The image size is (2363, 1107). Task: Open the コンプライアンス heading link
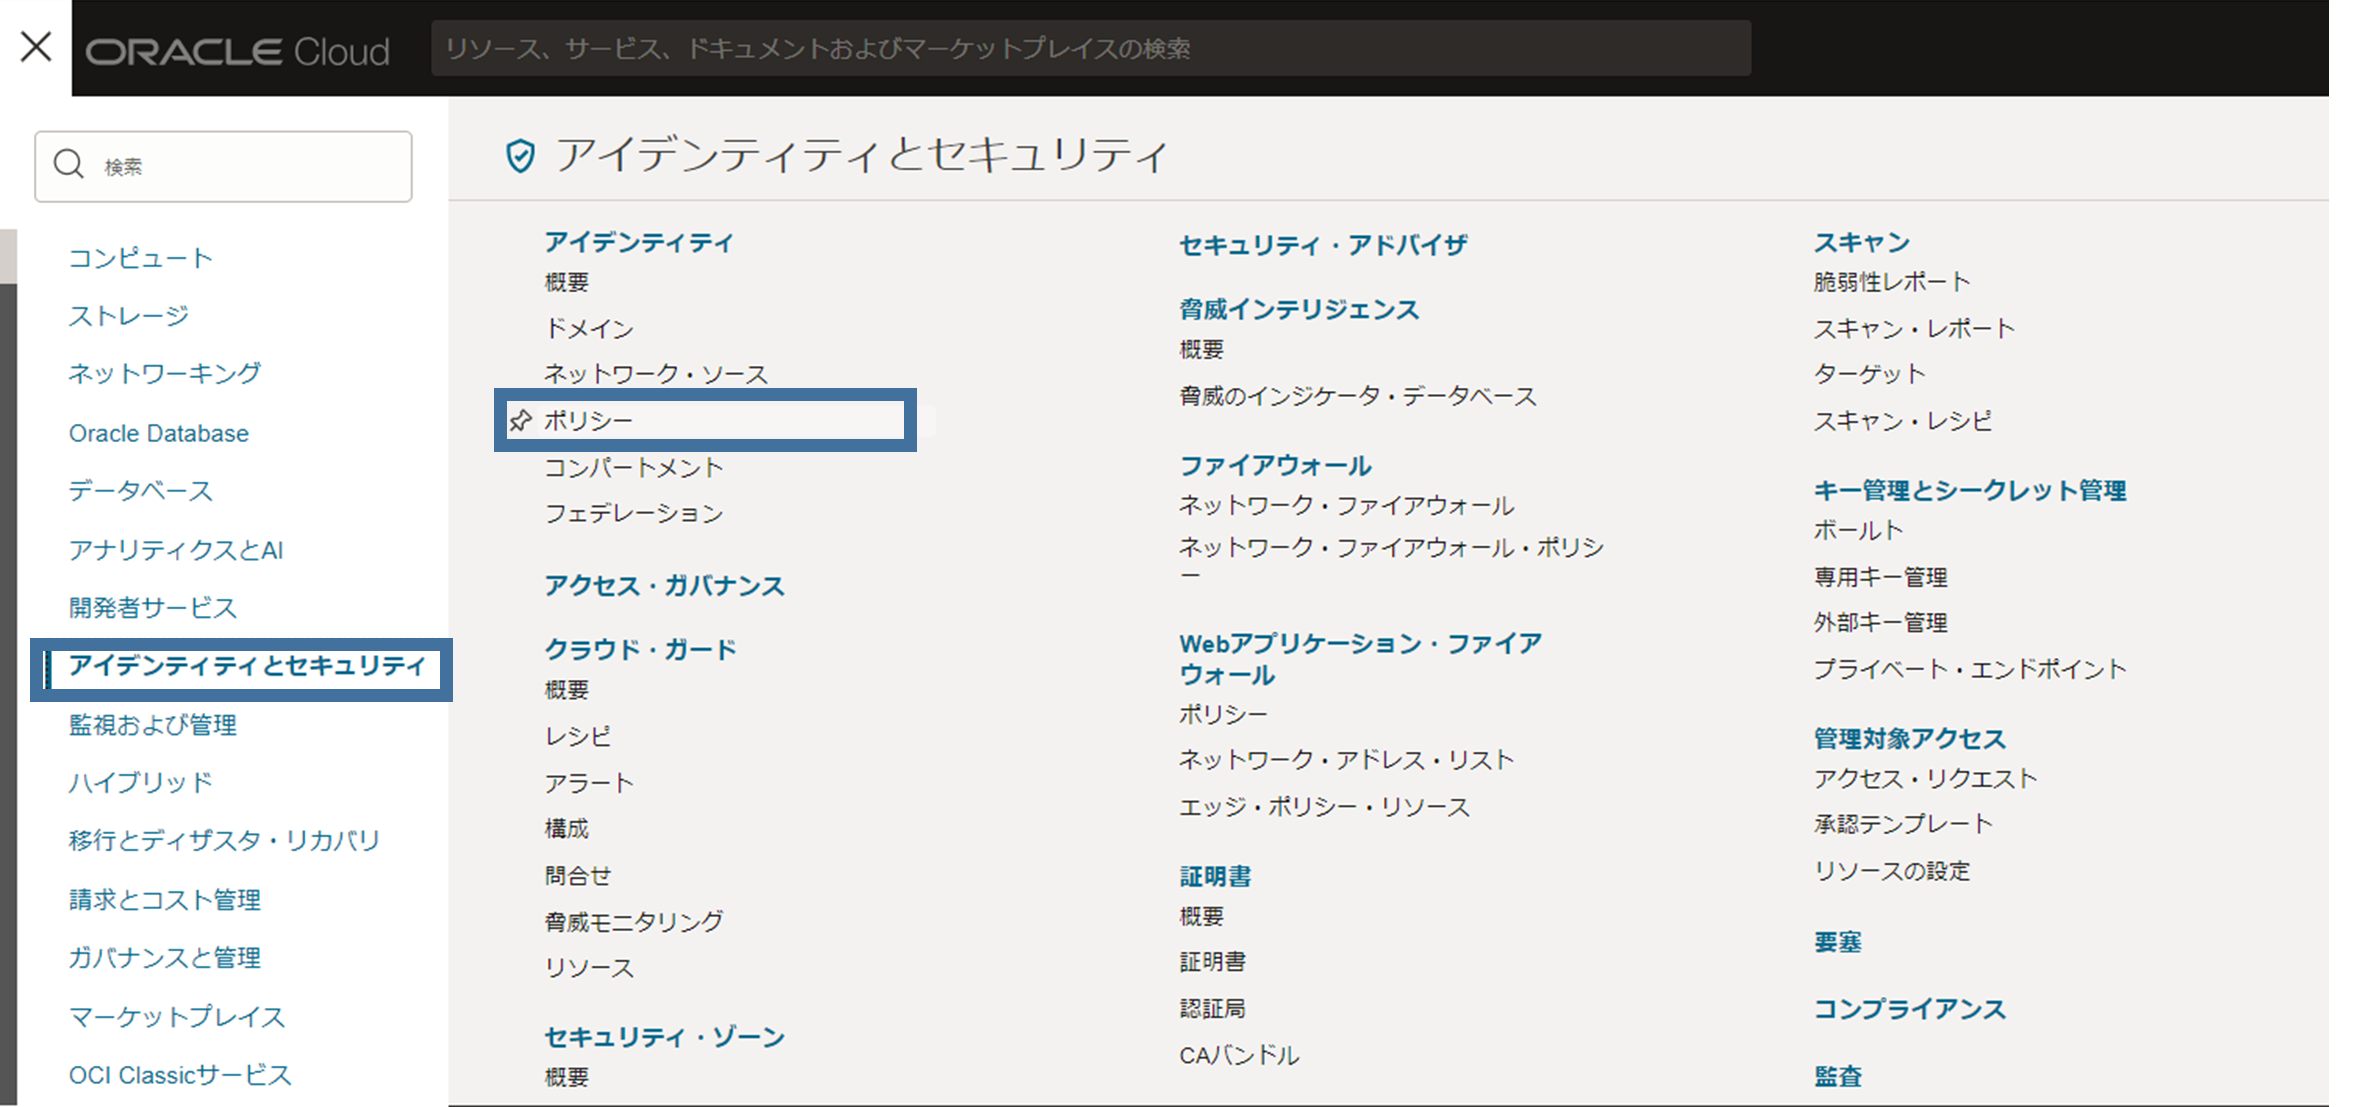1909,1009
